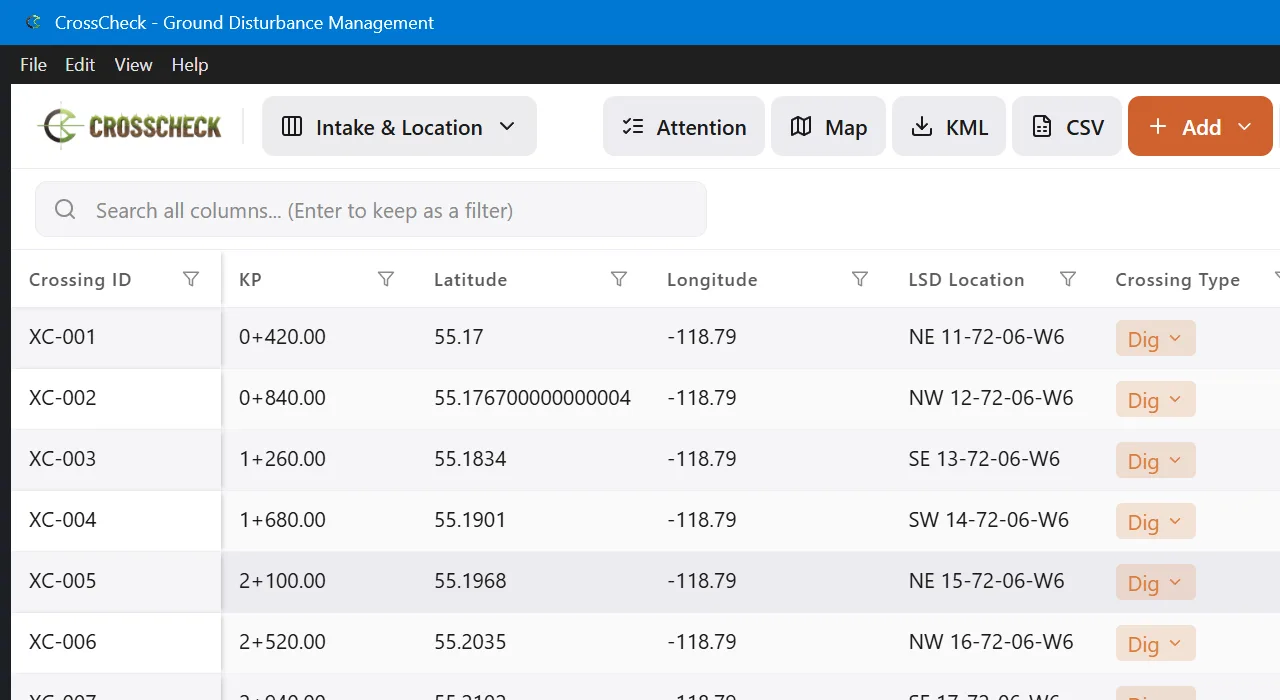Sort by Crossing ID column header
This screenshot has height=700, width=1280.
pyautogui.click(x=80, y=279)
